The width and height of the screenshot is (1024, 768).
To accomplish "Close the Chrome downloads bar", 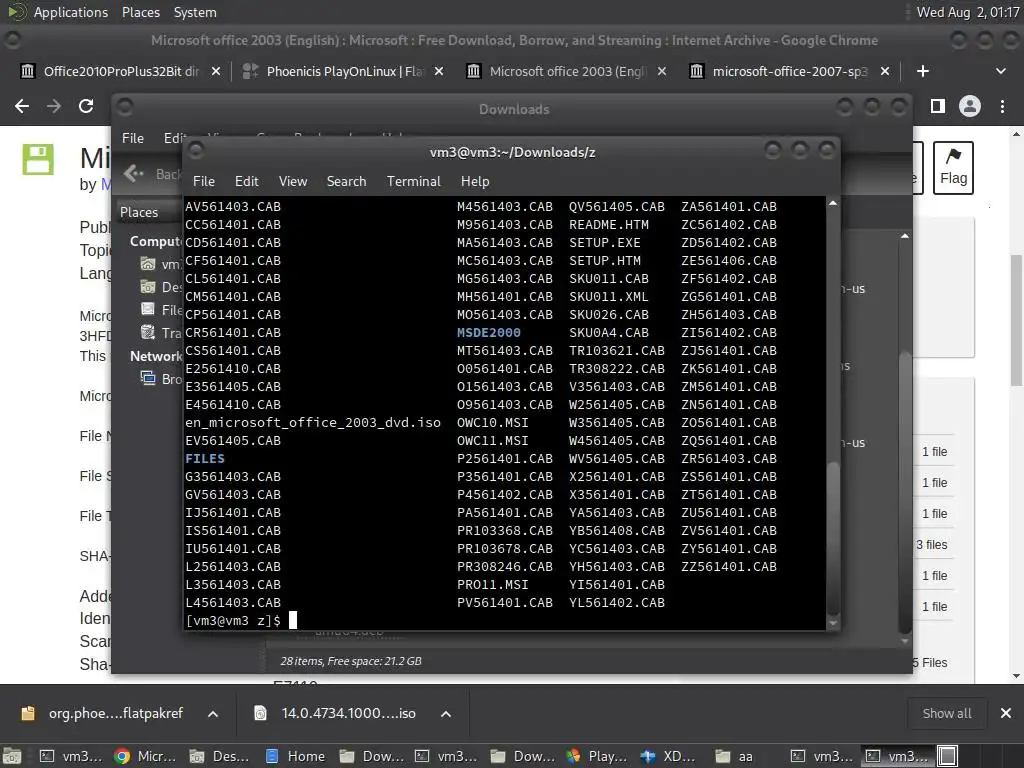I will pos(1006,713).
